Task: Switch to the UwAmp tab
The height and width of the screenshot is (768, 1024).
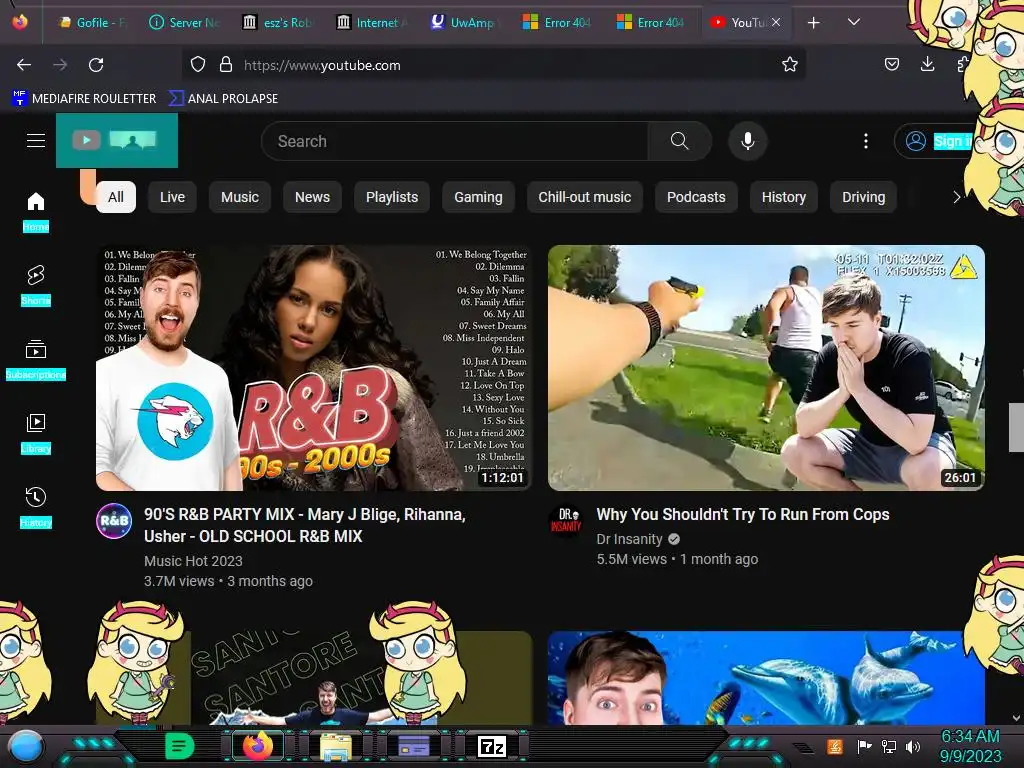Action: pos(466,23)
